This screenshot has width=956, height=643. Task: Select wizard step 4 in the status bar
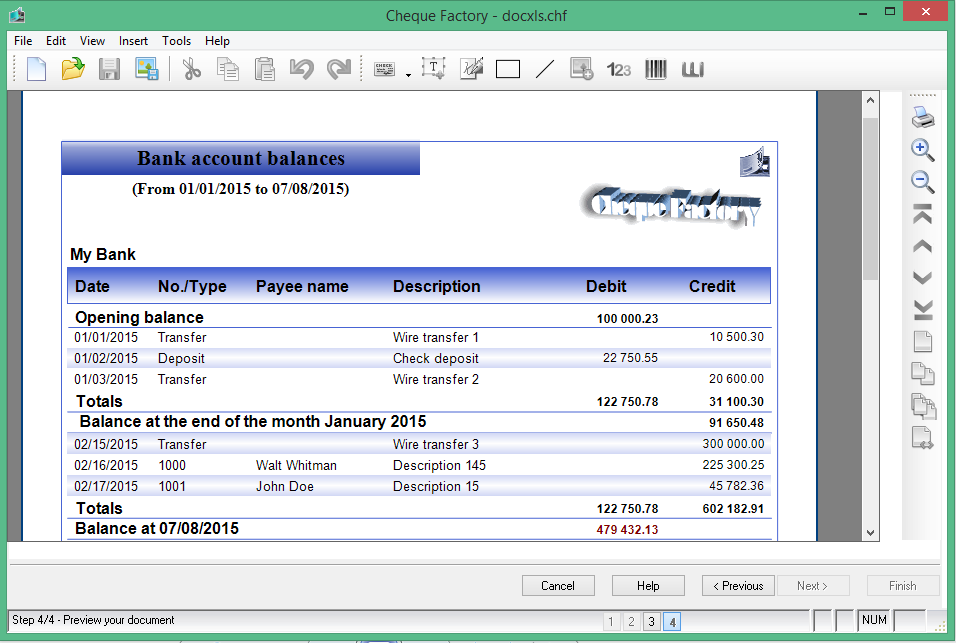pyautogui.click(x=672, y=621)
